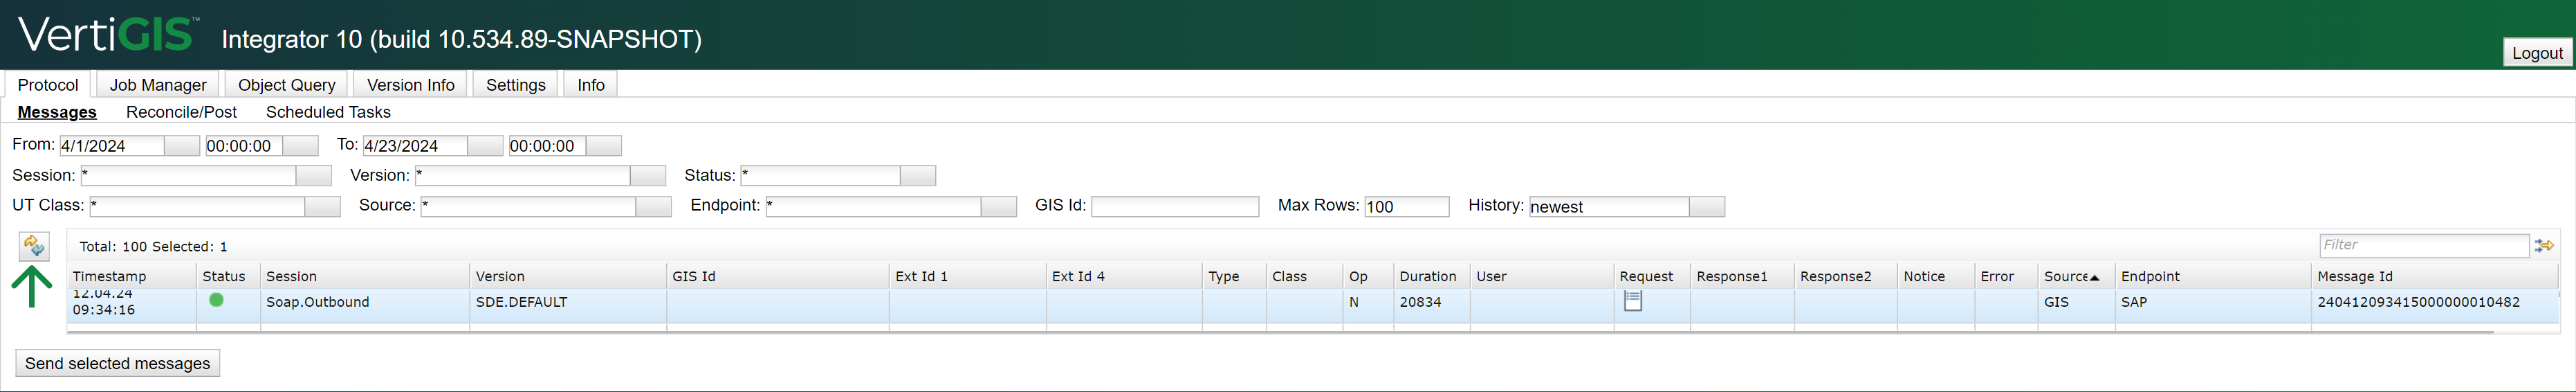
Task: Expand the UT Class dropdown
Action: tap(322, 207)
